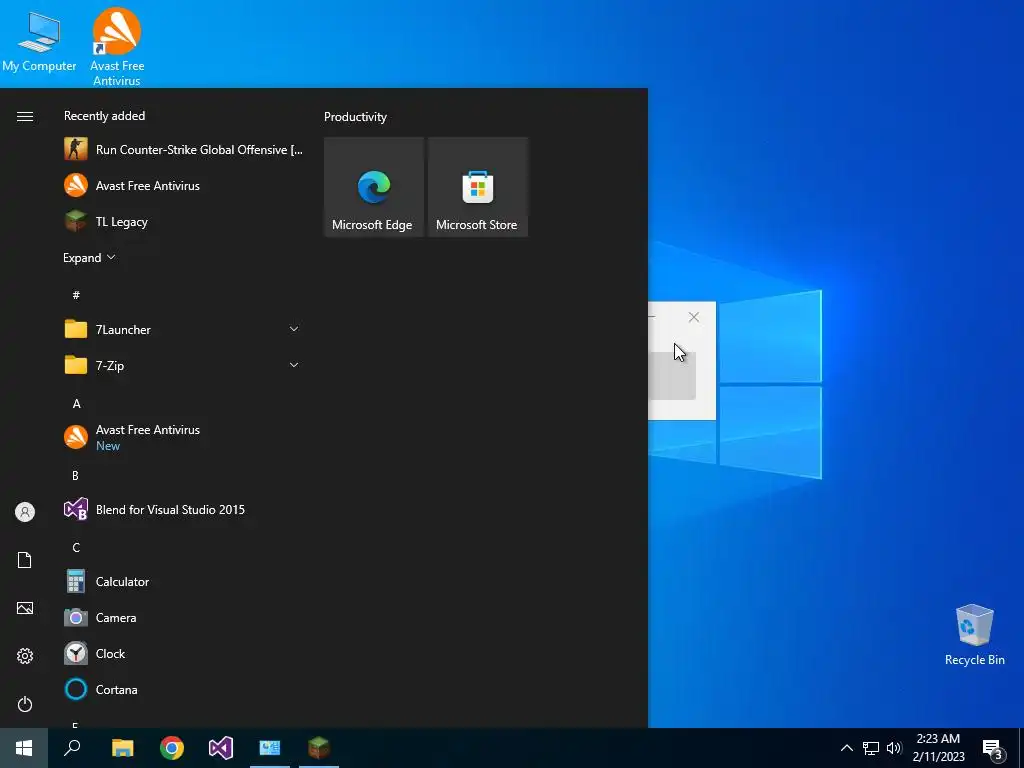1024x768 pixels.
Task: Click the Power button in Start
Action: 25,704
